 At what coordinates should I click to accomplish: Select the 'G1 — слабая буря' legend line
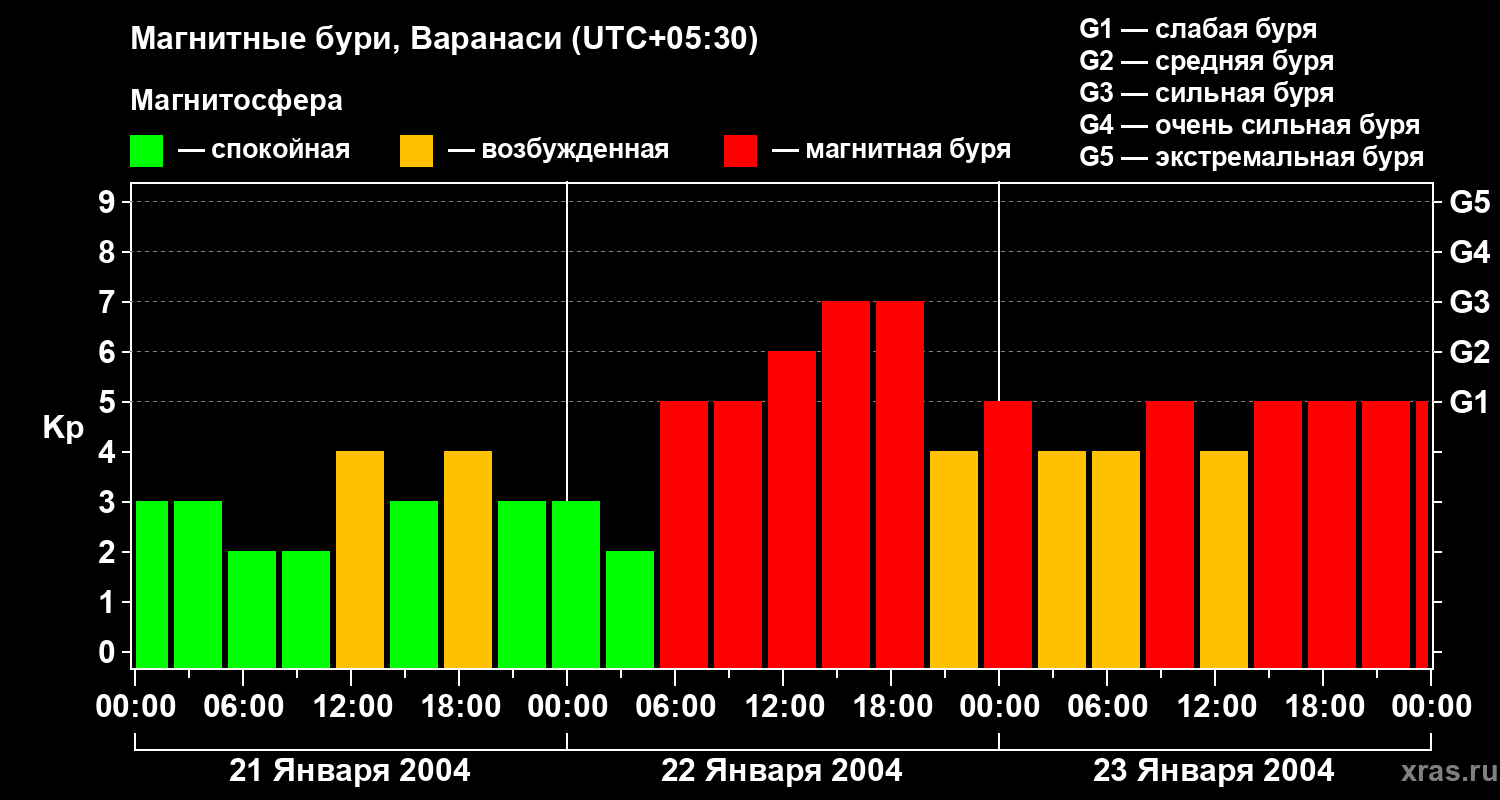(1198, 29)
